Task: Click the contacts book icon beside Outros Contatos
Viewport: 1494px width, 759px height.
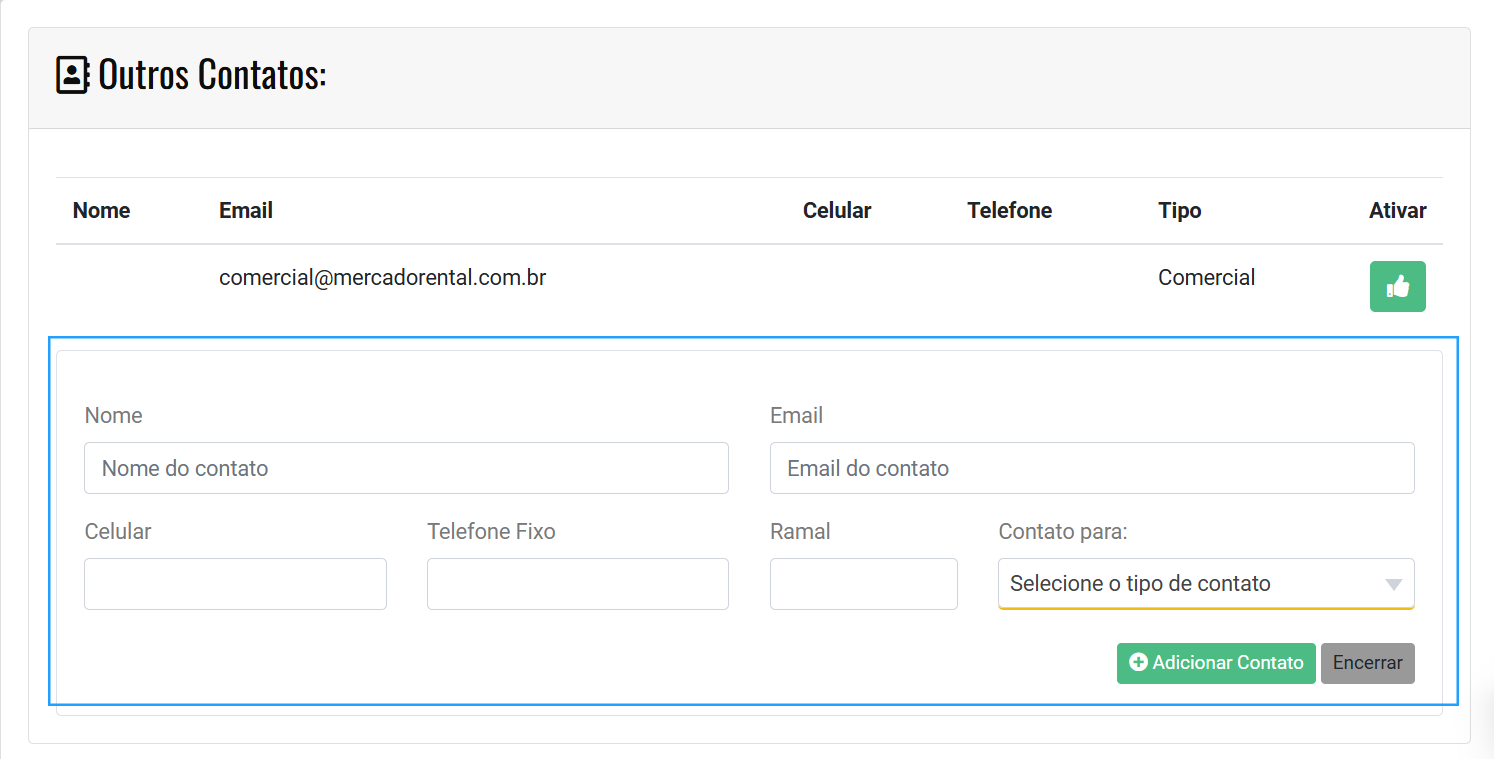Action: tap(73, 75)
